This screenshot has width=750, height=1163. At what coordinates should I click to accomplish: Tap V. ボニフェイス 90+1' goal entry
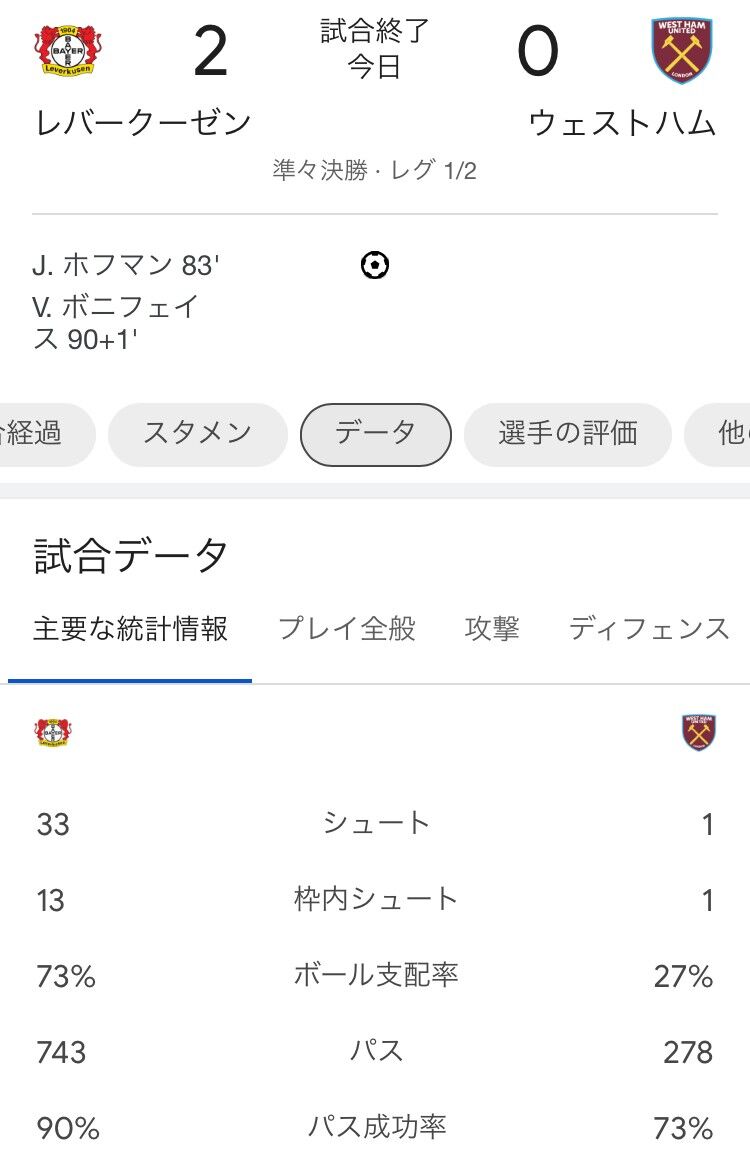pyautogui.click(x=116, y=323)
